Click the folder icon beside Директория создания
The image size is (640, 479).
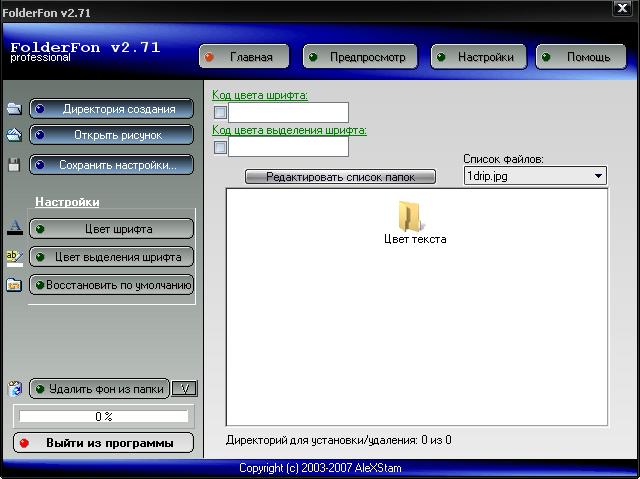coord(14,109)
